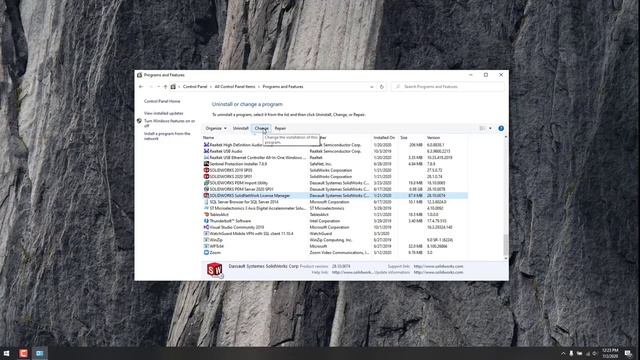Click the Realtek USB Audio program icon
640x360 pixels.
pos(206,151)
